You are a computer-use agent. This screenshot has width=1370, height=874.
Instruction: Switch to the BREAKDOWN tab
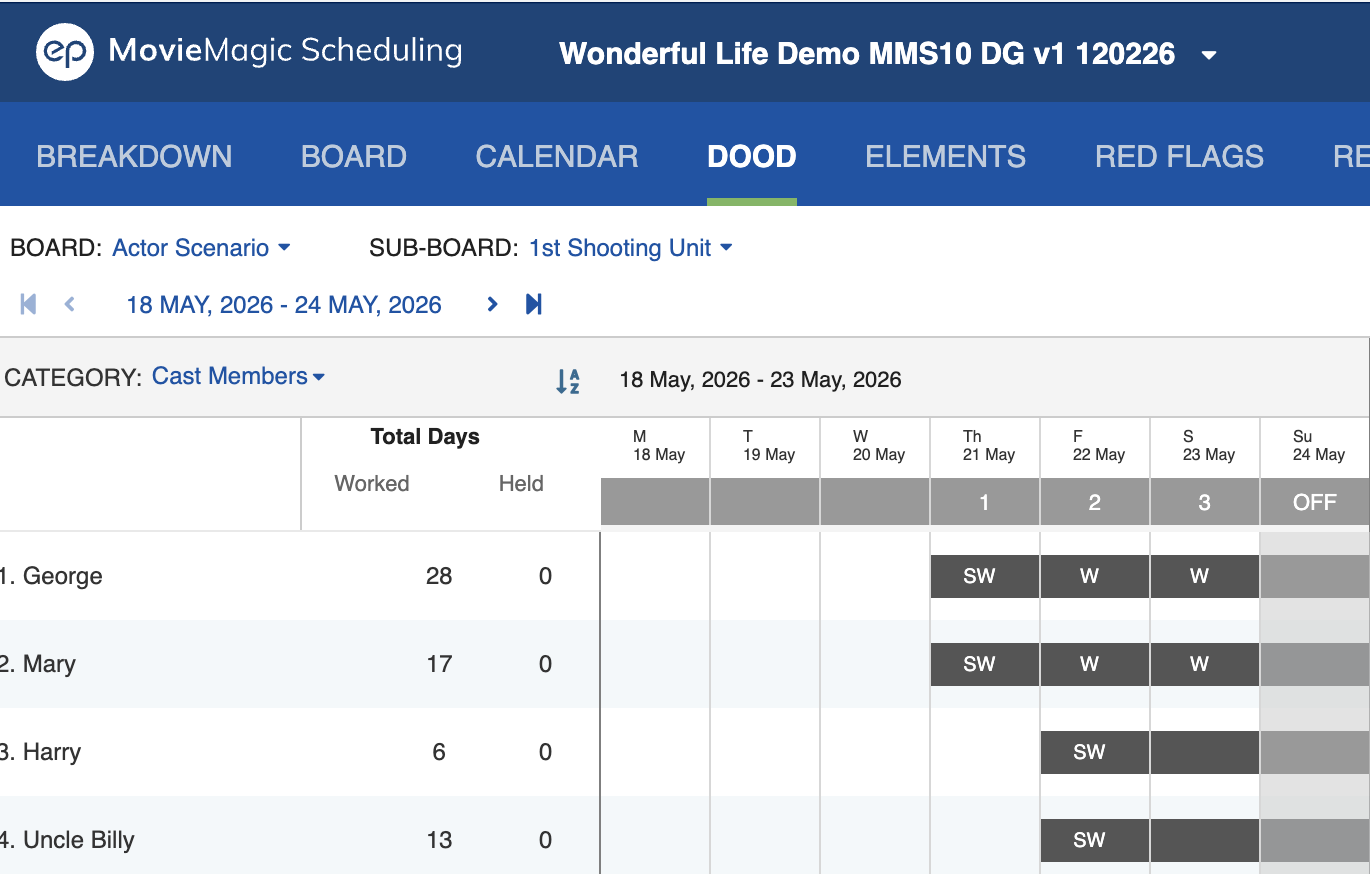[134, 156]
